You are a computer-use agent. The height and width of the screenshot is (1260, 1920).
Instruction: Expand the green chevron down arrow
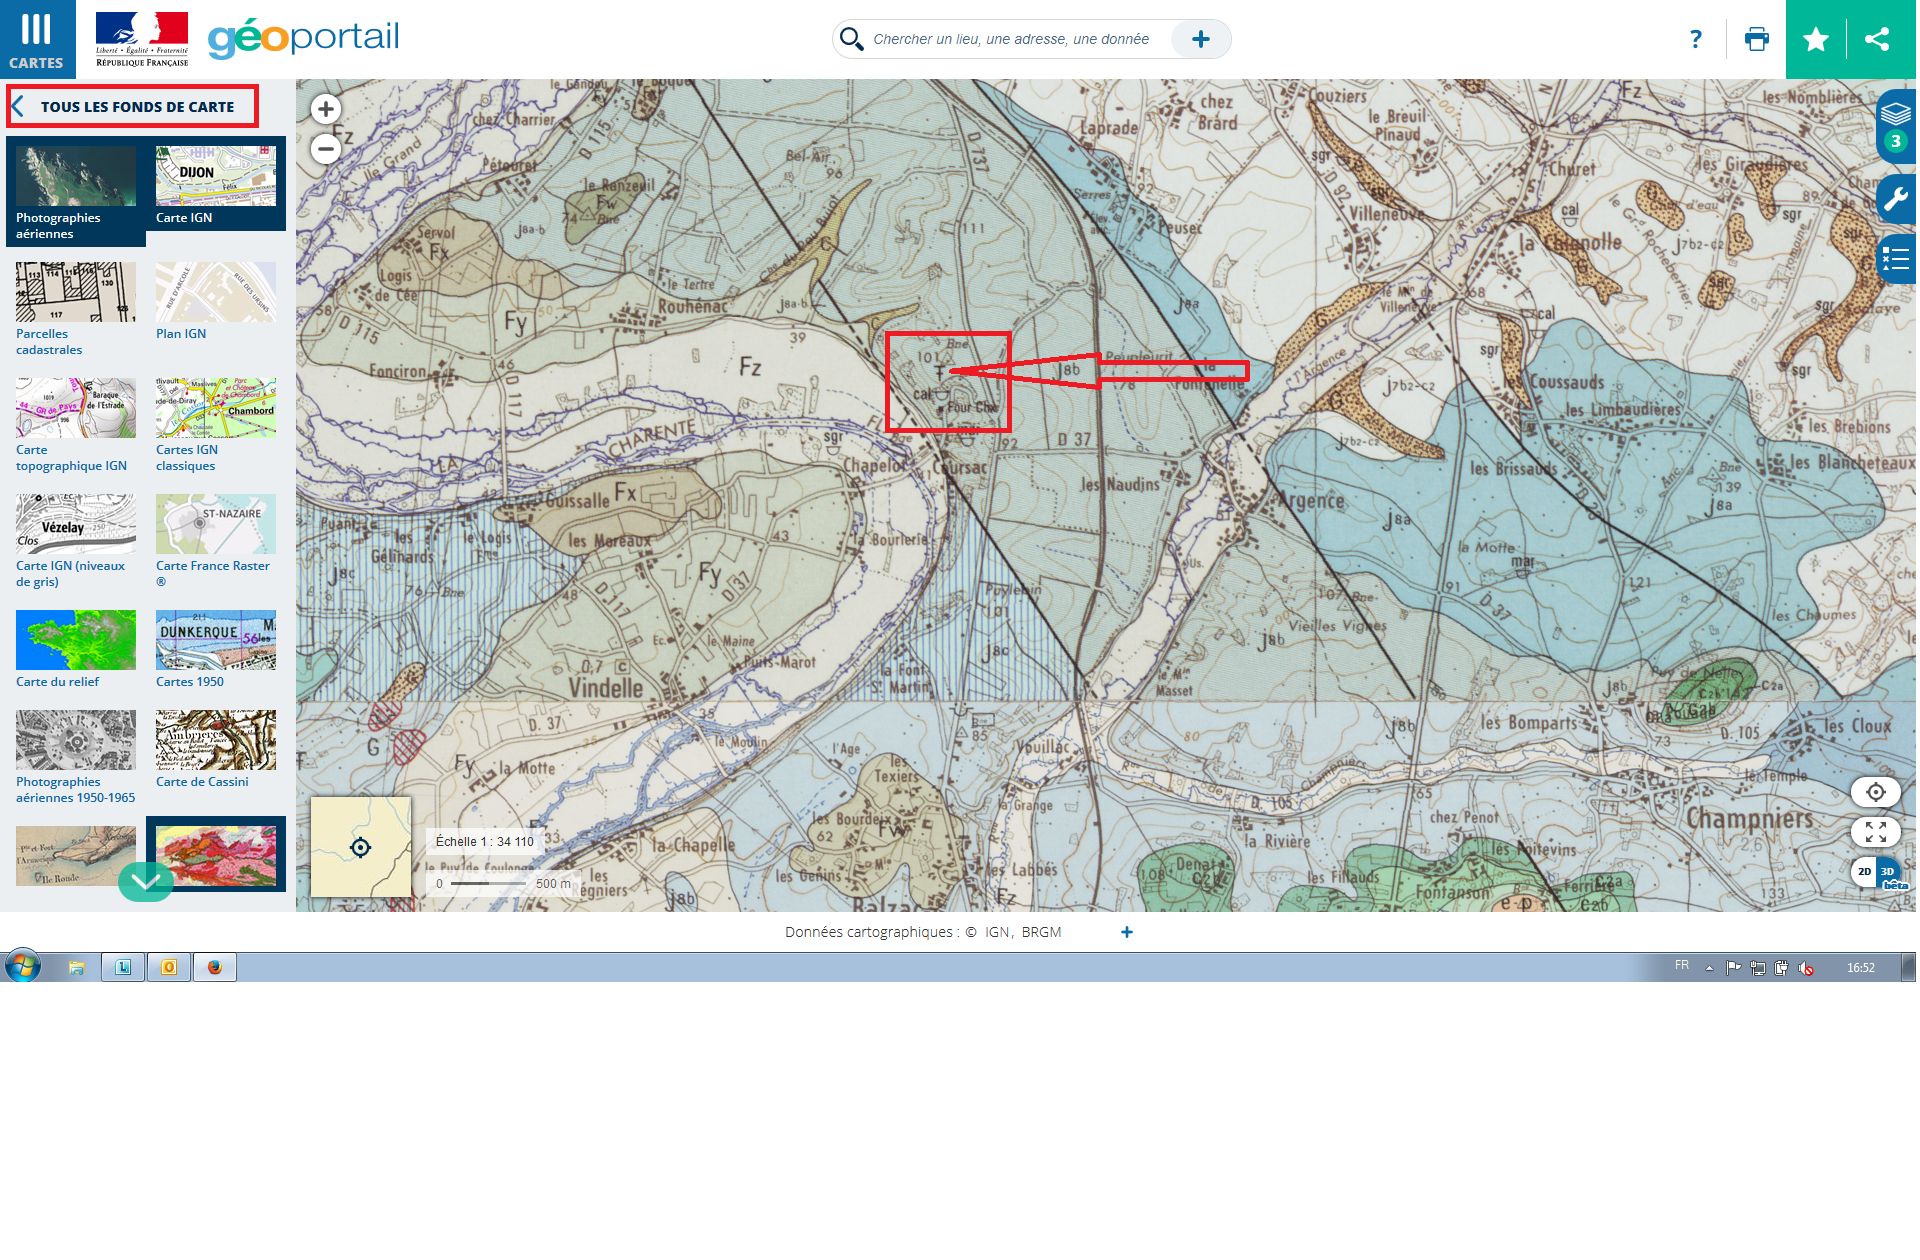click(x=146, y=881)
